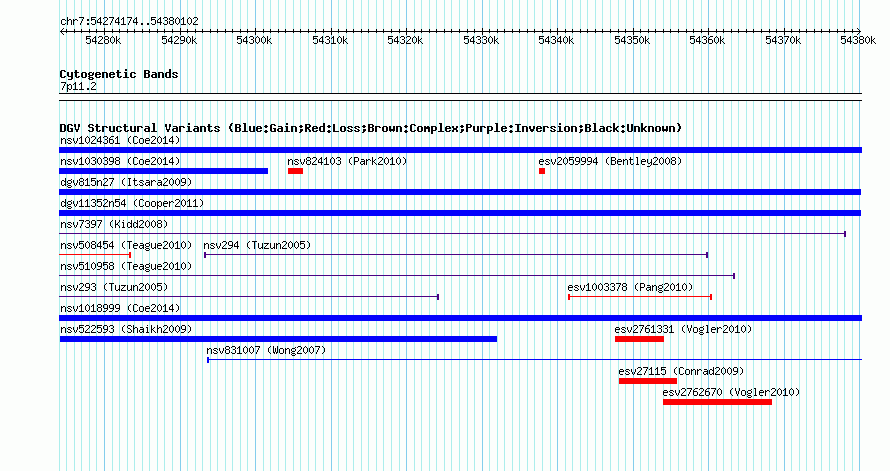Click the esv27115 red loss bar

pos(648,381)
